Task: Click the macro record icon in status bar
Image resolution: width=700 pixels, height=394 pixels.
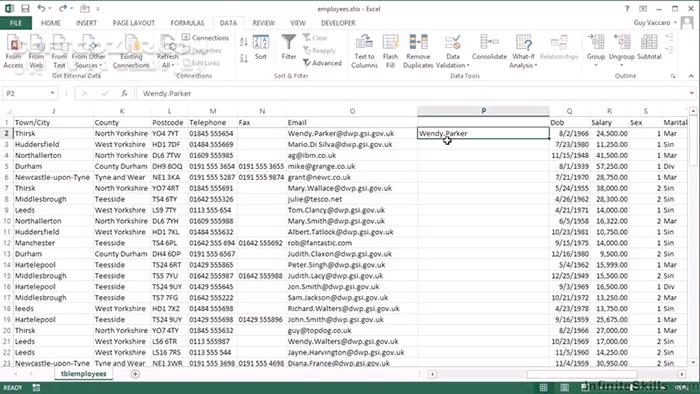Action: pos(36,388)
